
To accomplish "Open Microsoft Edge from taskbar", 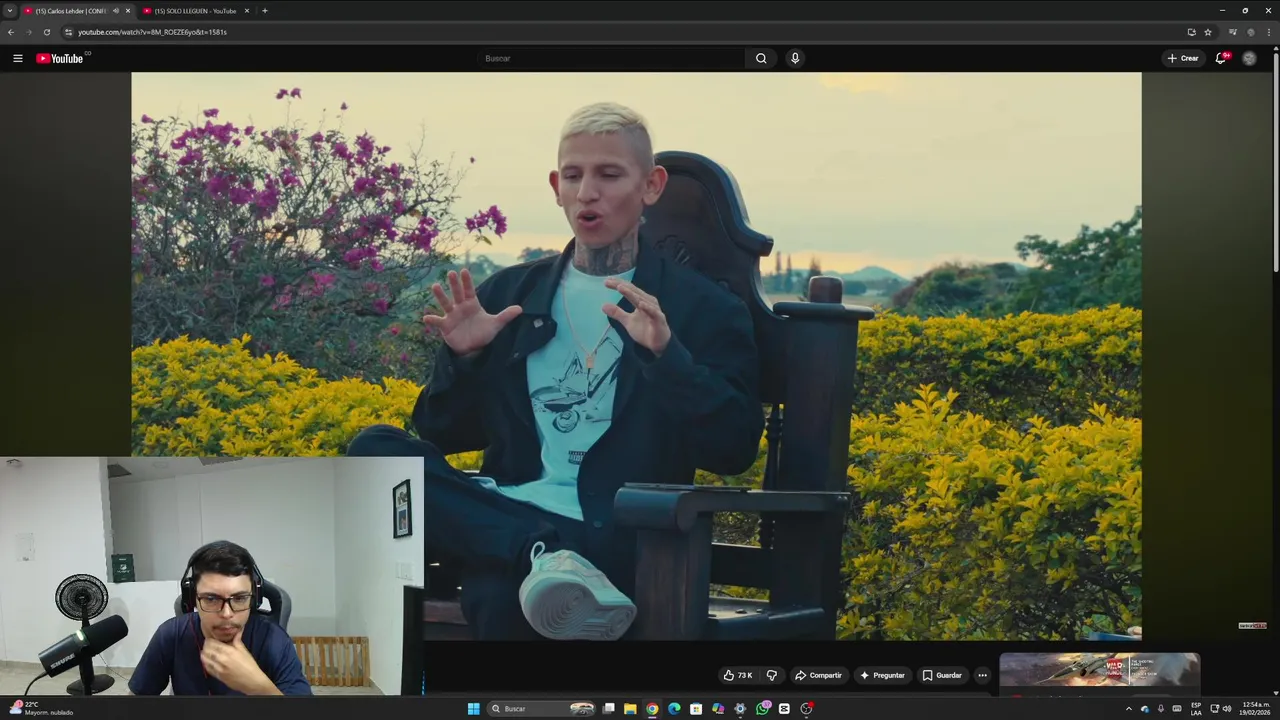I will (x=674, y=709).
